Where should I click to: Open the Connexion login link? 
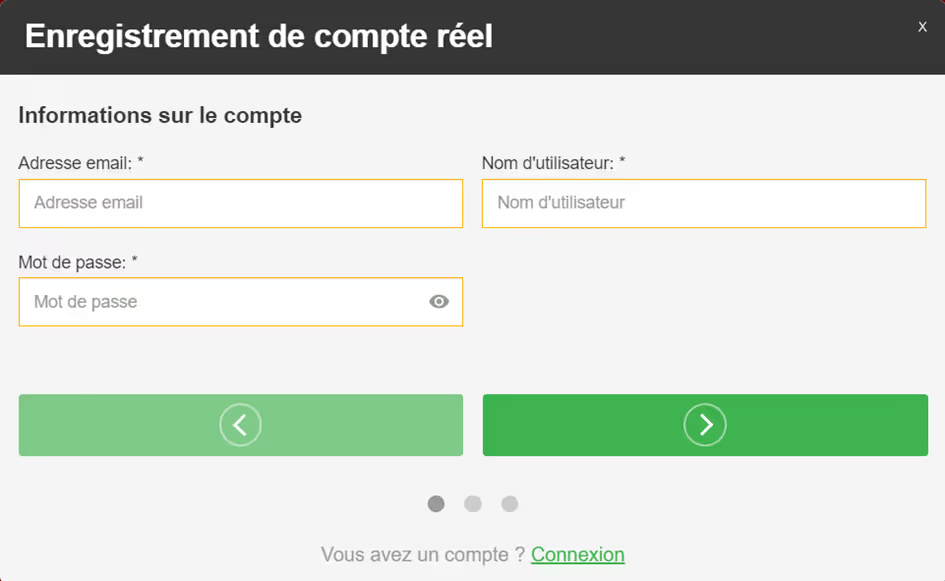[x=578, y=555]
